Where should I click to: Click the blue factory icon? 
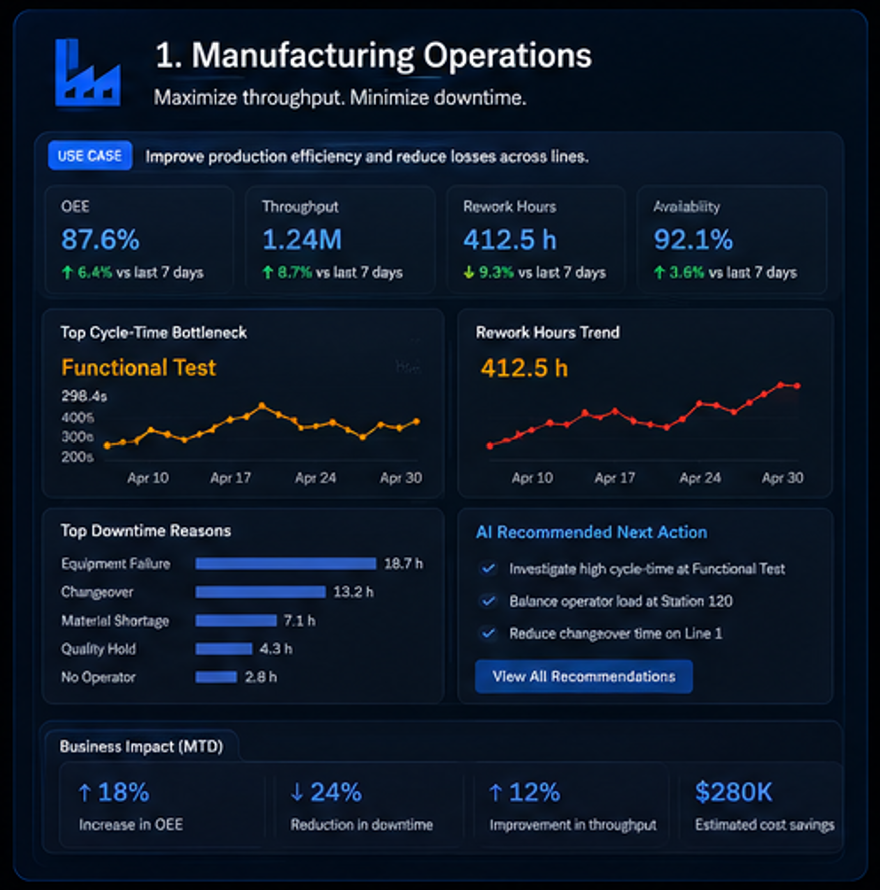pos(87,72)
